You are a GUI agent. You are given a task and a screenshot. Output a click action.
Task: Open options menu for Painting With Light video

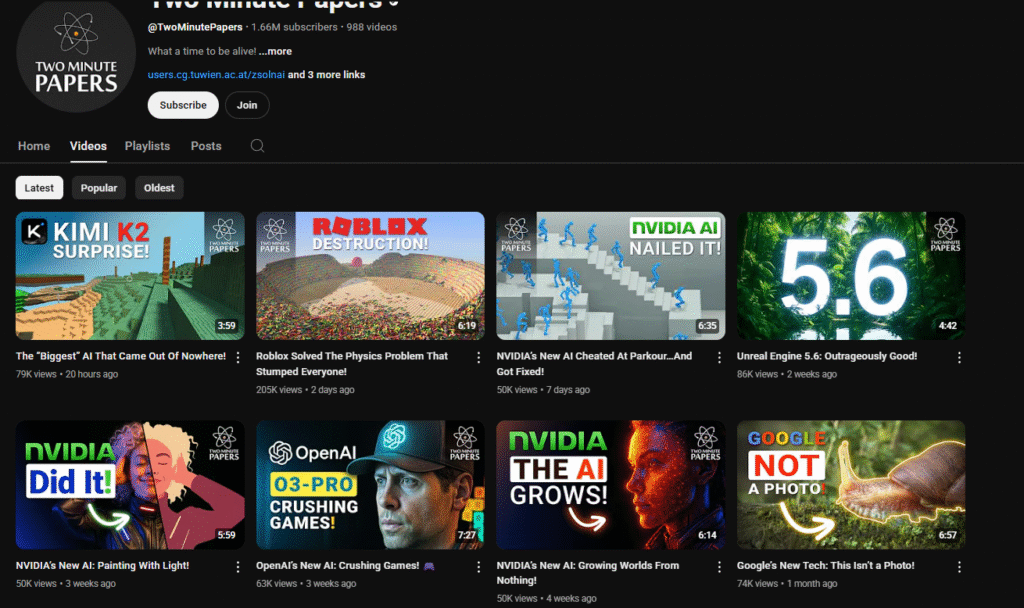[238, 567]
